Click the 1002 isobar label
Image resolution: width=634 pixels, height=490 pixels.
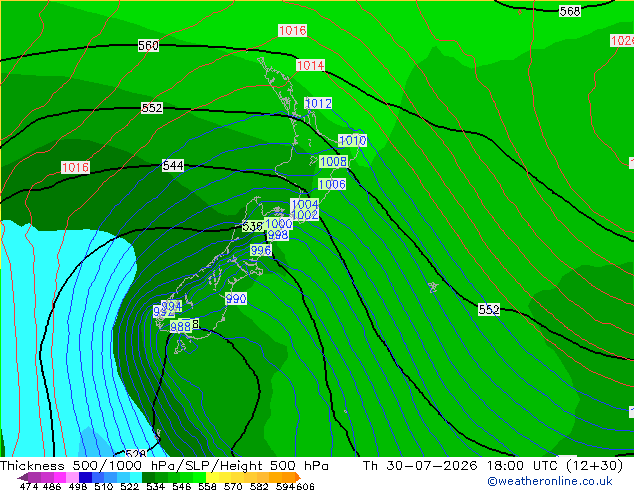pos(304,215)
